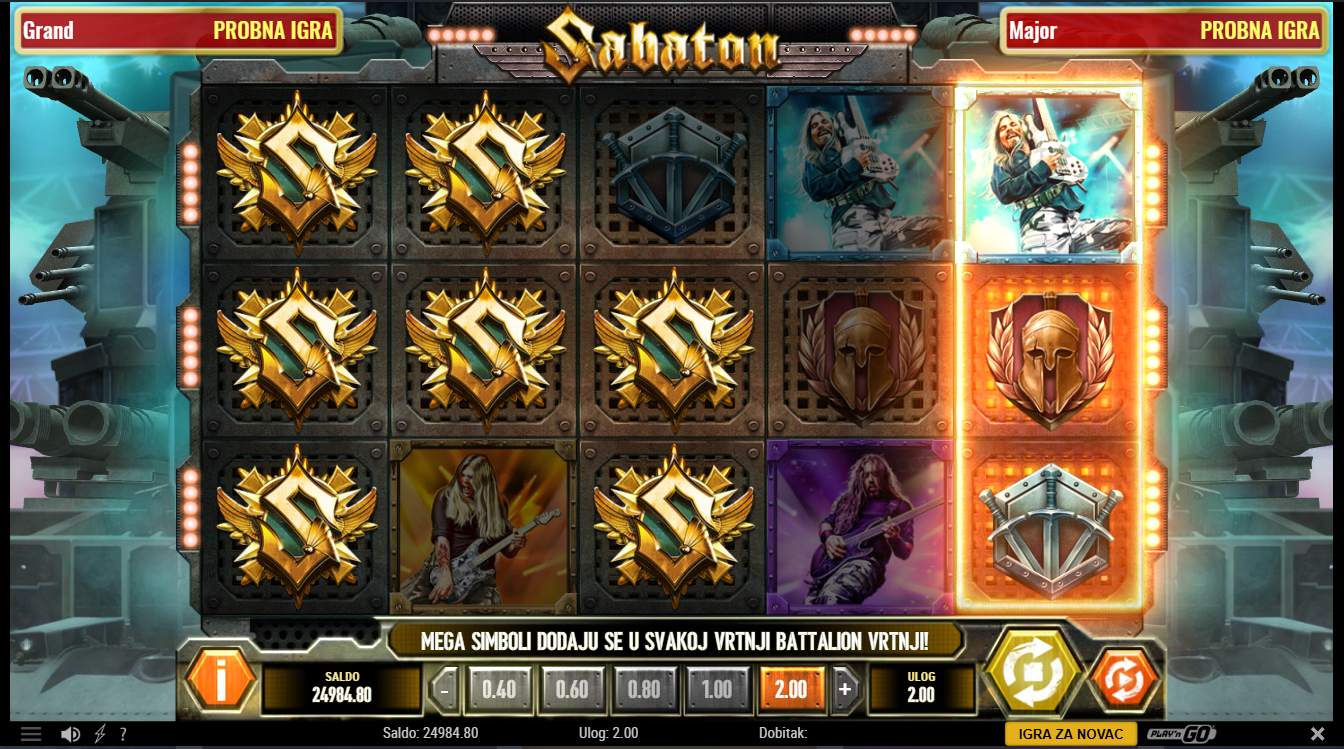
Task: Select the highlighted 2.00 bet
Action: coord(791,689)
